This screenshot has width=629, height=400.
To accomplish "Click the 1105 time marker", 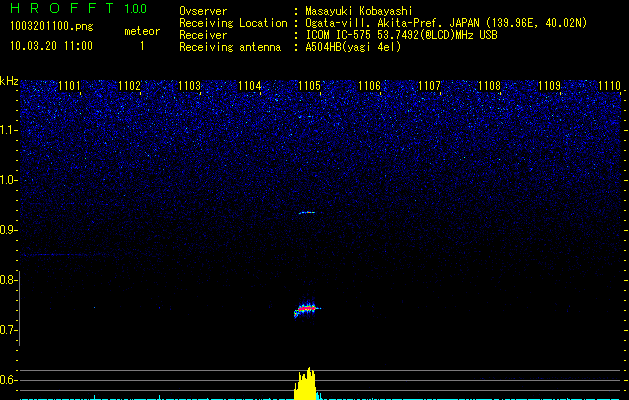I will (x=309, y=86).
